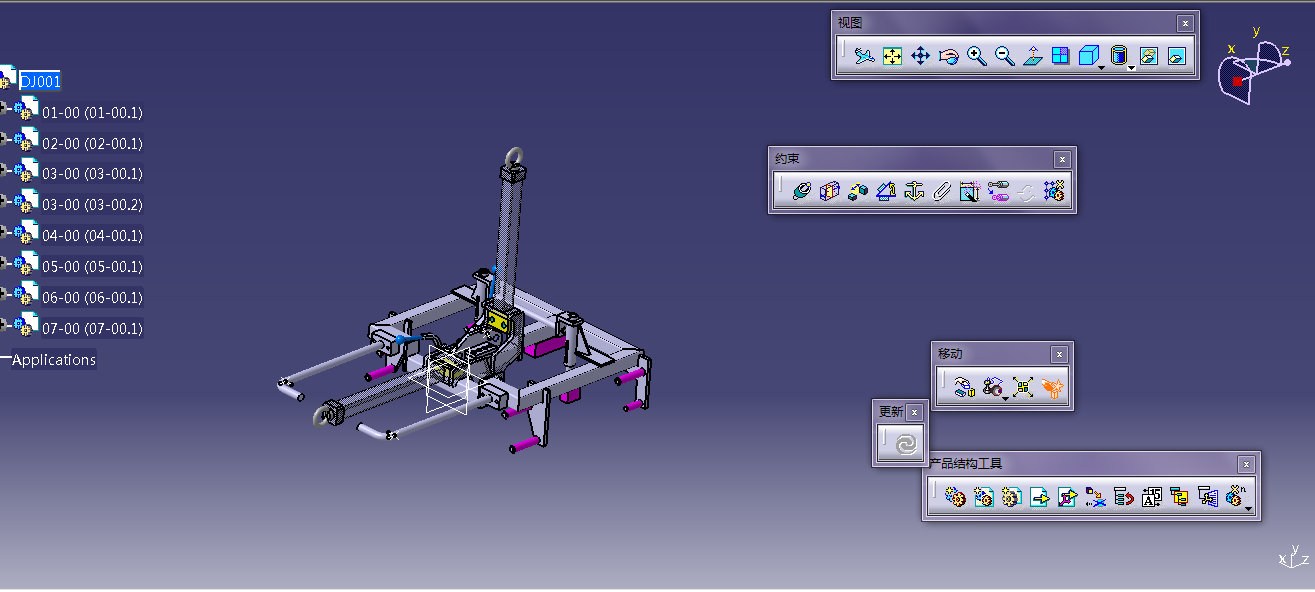This screenshot has width=1315, height=592.
Task: Select the Normal View tool
Action: pyautogui.click(x=1033, y=56)
